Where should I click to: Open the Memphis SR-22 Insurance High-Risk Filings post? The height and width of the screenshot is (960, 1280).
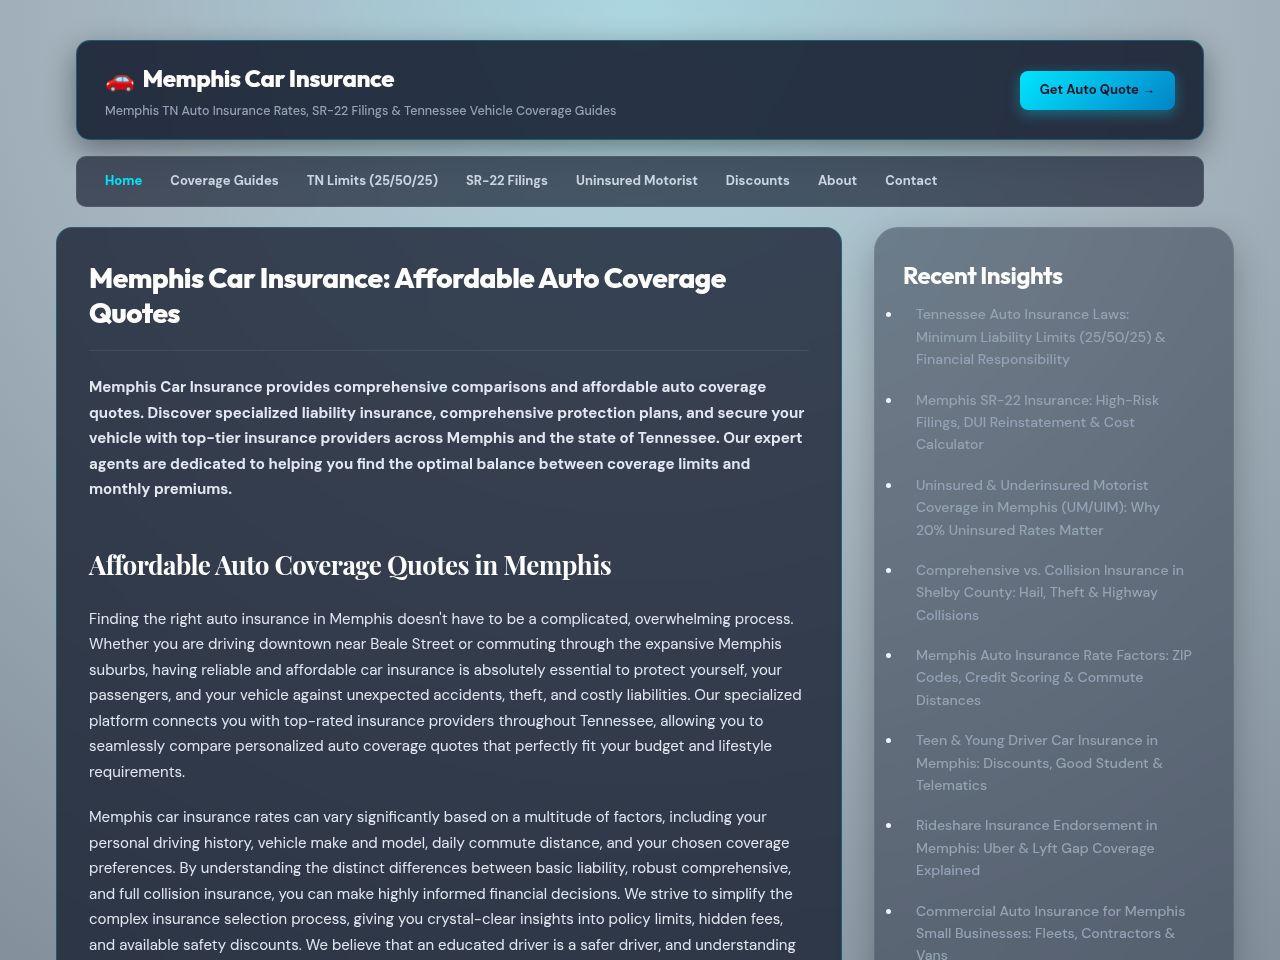(1037, 422)
